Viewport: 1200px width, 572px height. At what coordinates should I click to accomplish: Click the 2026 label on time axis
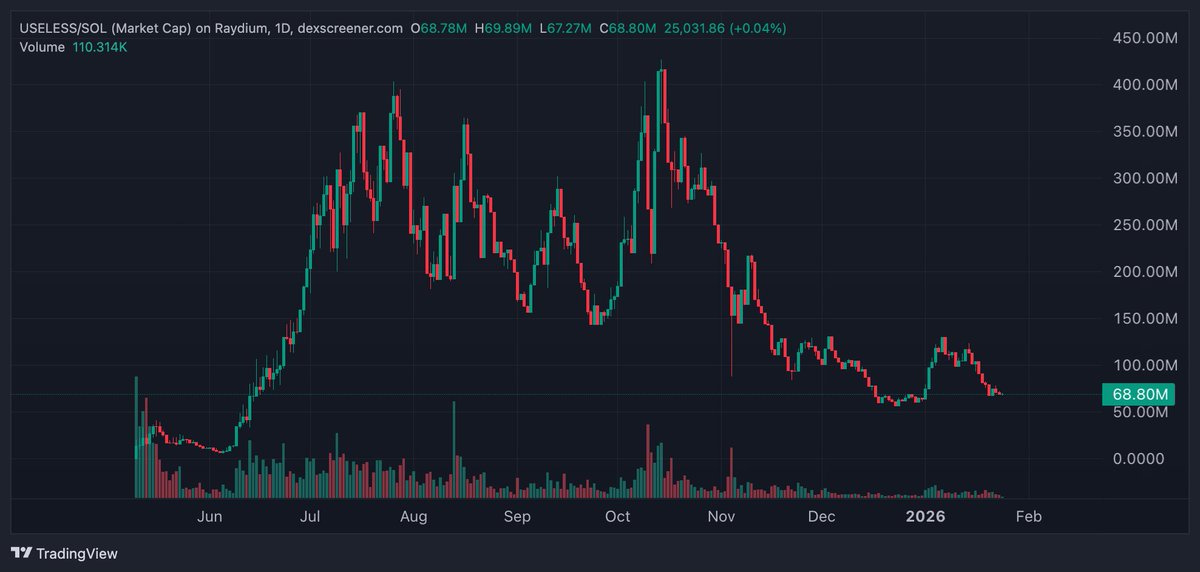(x=925, y=517)
